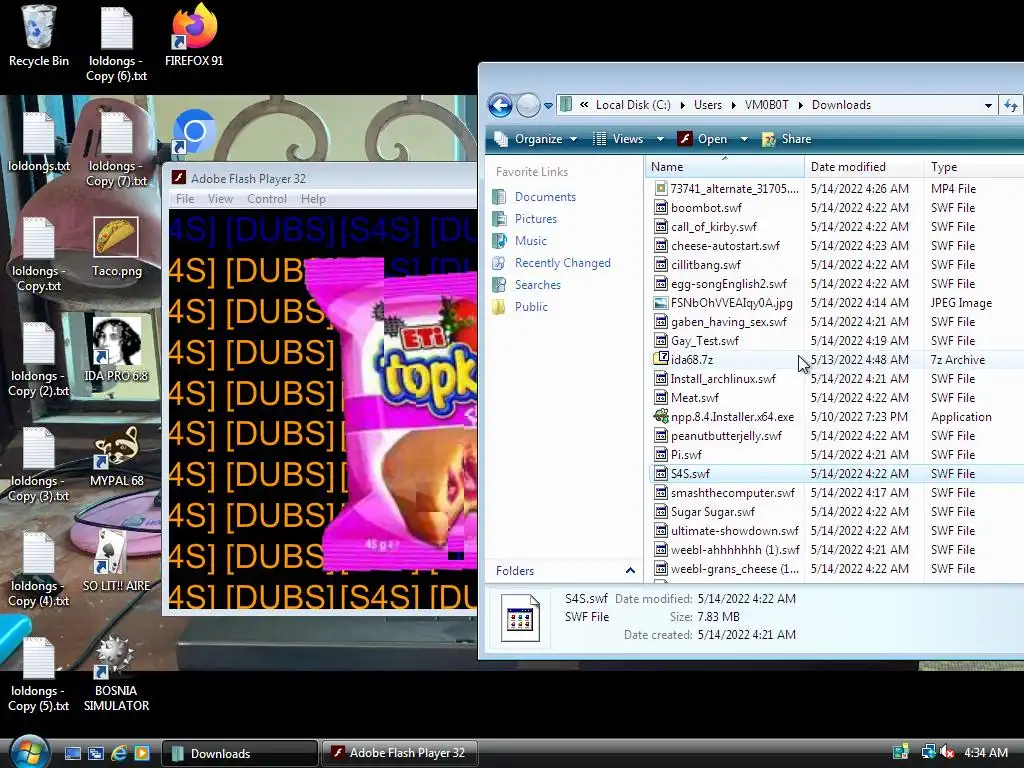Open the Recently Changed favorite link
The height and width of the screenshot is (768, 1024).
point(553,263)
